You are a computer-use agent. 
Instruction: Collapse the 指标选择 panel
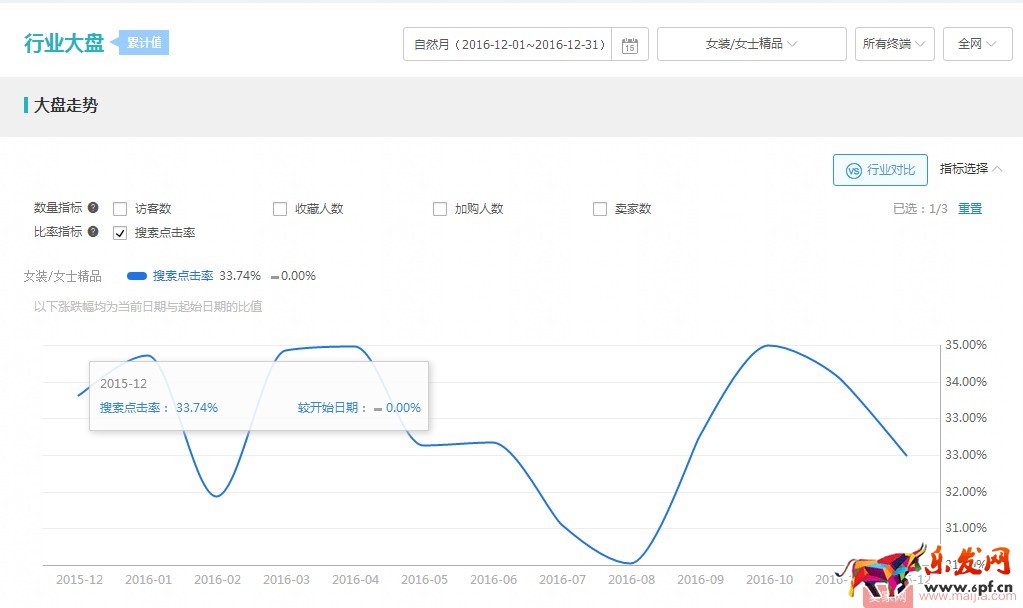[971, 169]
